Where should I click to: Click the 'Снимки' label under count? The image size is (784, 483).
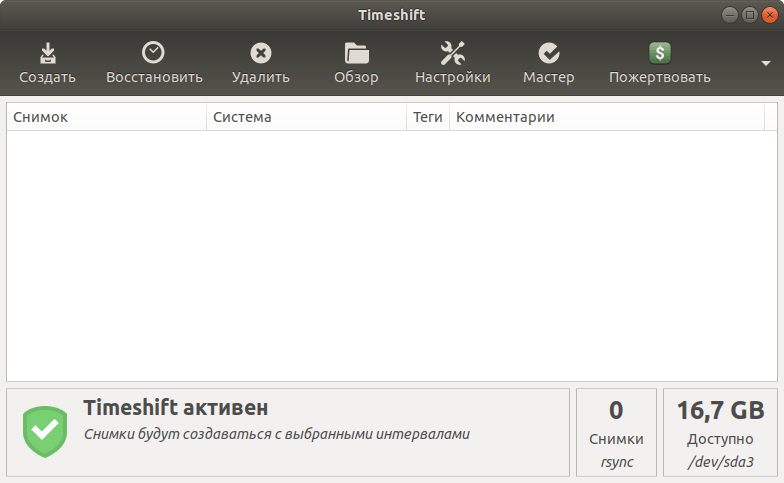(x=616, y=439)
